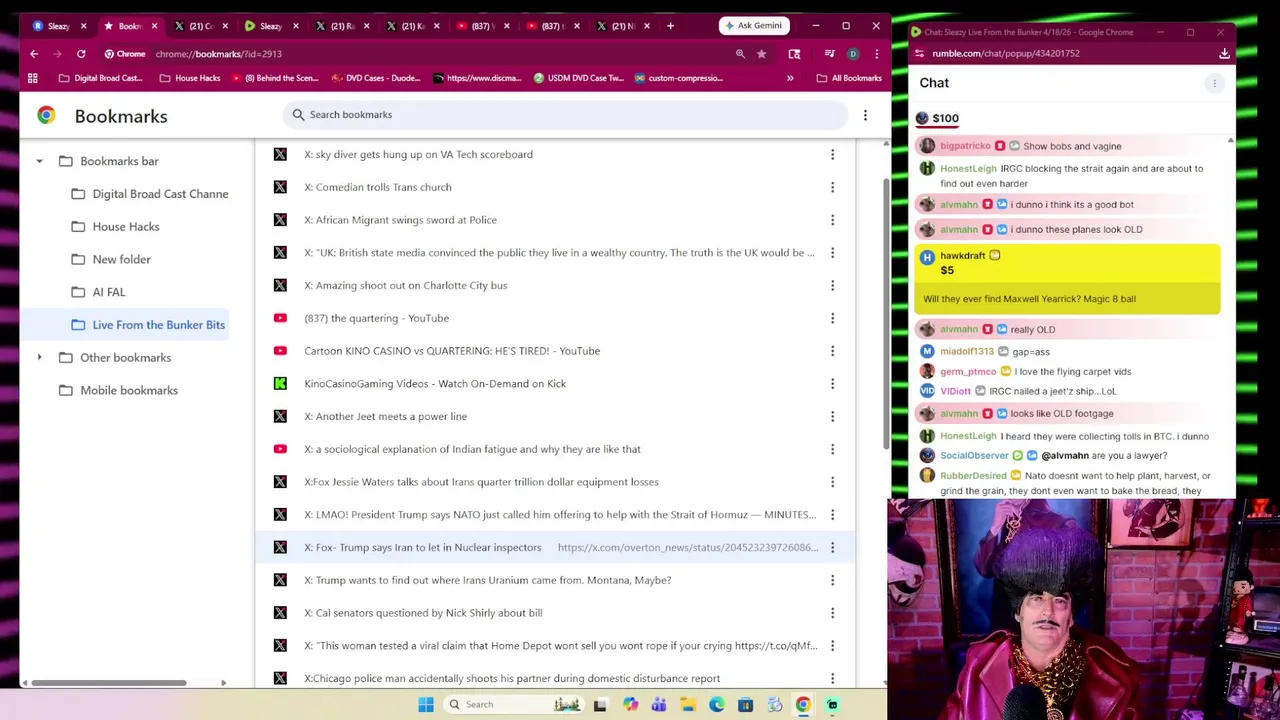
Task: Open File Explorer from the taskbar
Action: 688,705
